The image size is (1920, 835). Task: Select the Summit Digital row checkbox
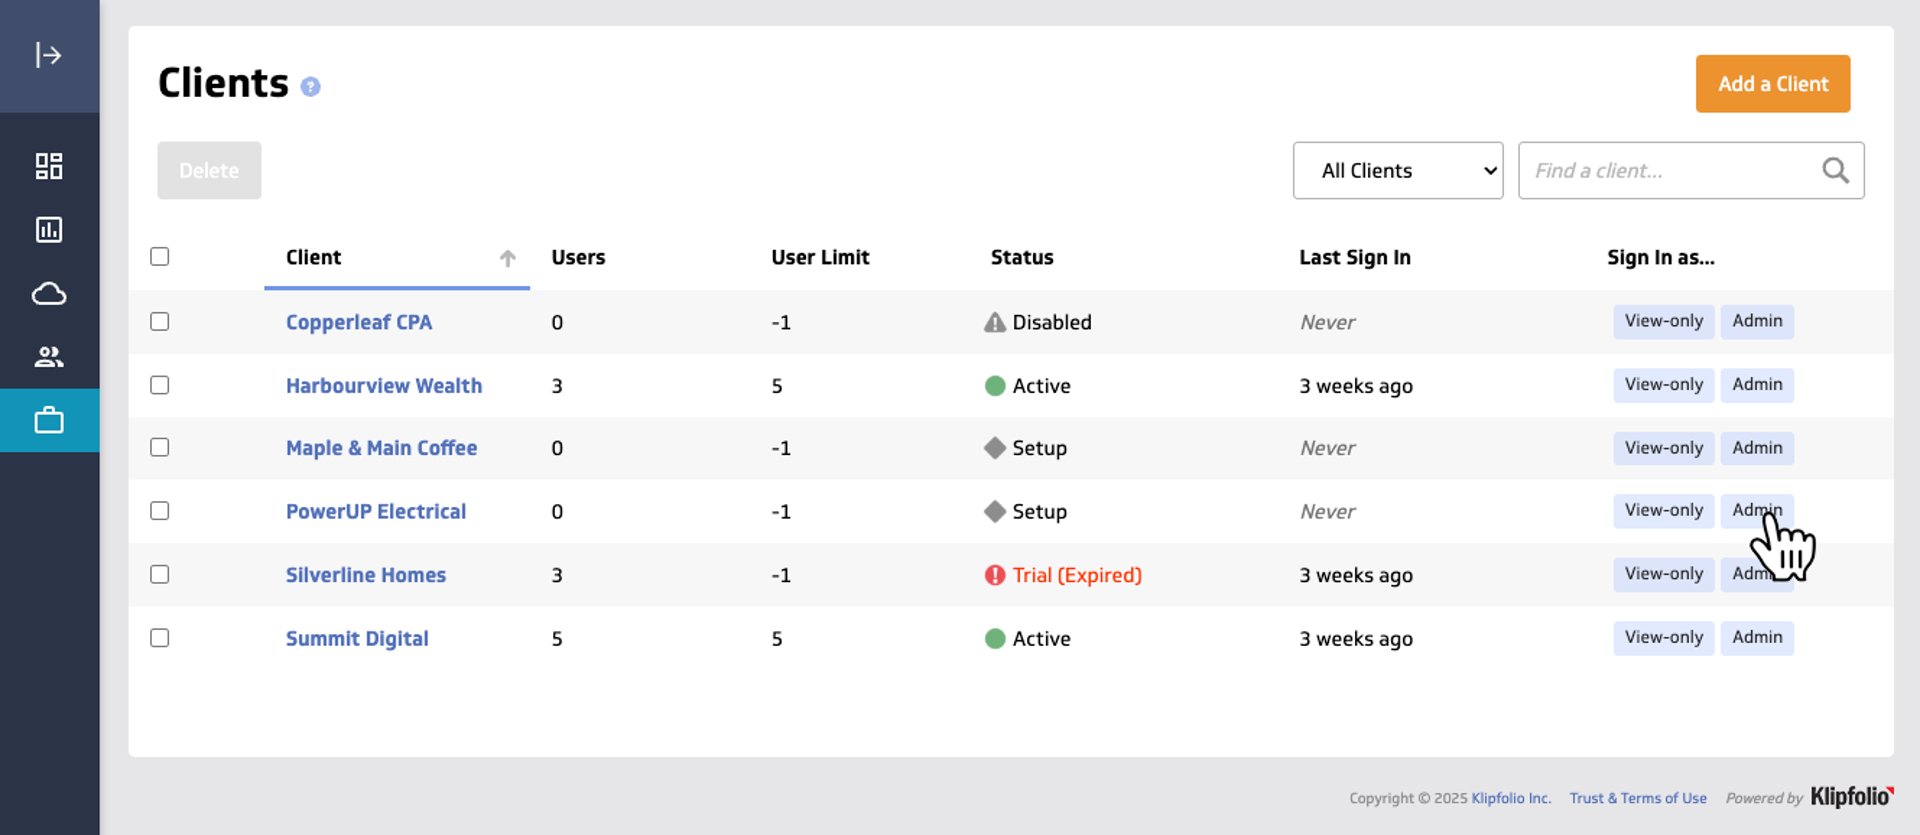point(160,638)
